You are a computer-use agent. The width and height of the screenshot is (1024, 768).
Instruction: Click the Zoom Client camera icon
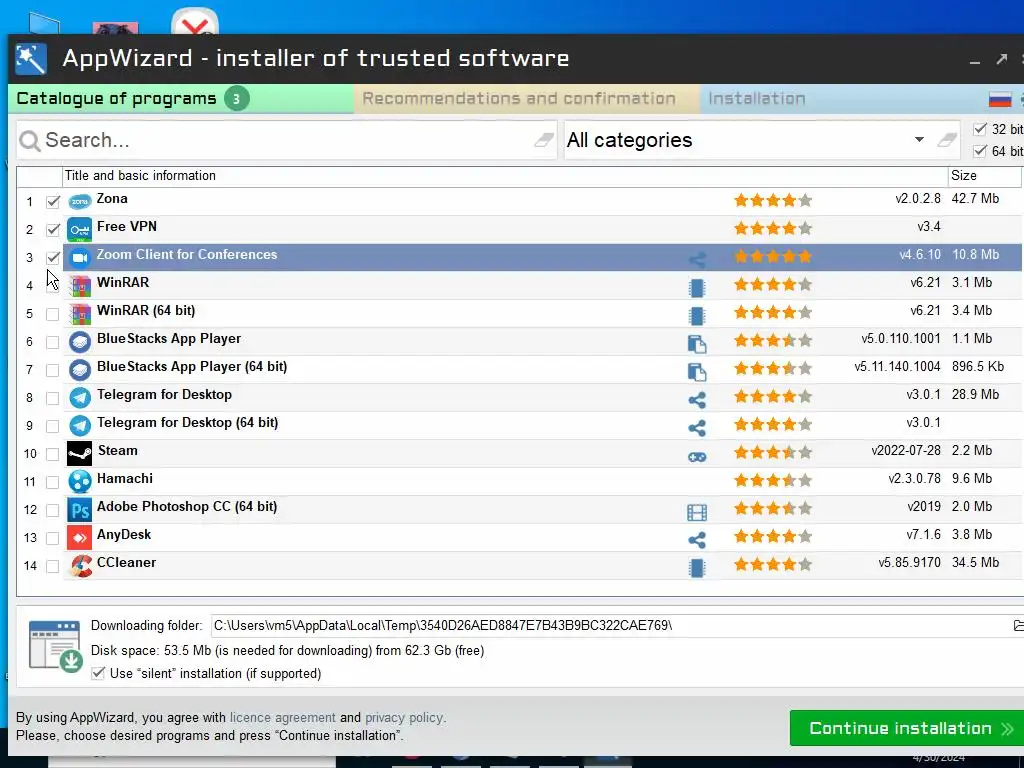80,258
